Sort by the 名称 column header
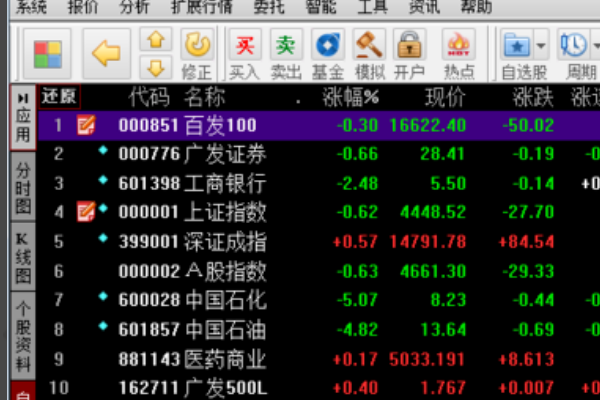600x400 pixels. point(205,97)
